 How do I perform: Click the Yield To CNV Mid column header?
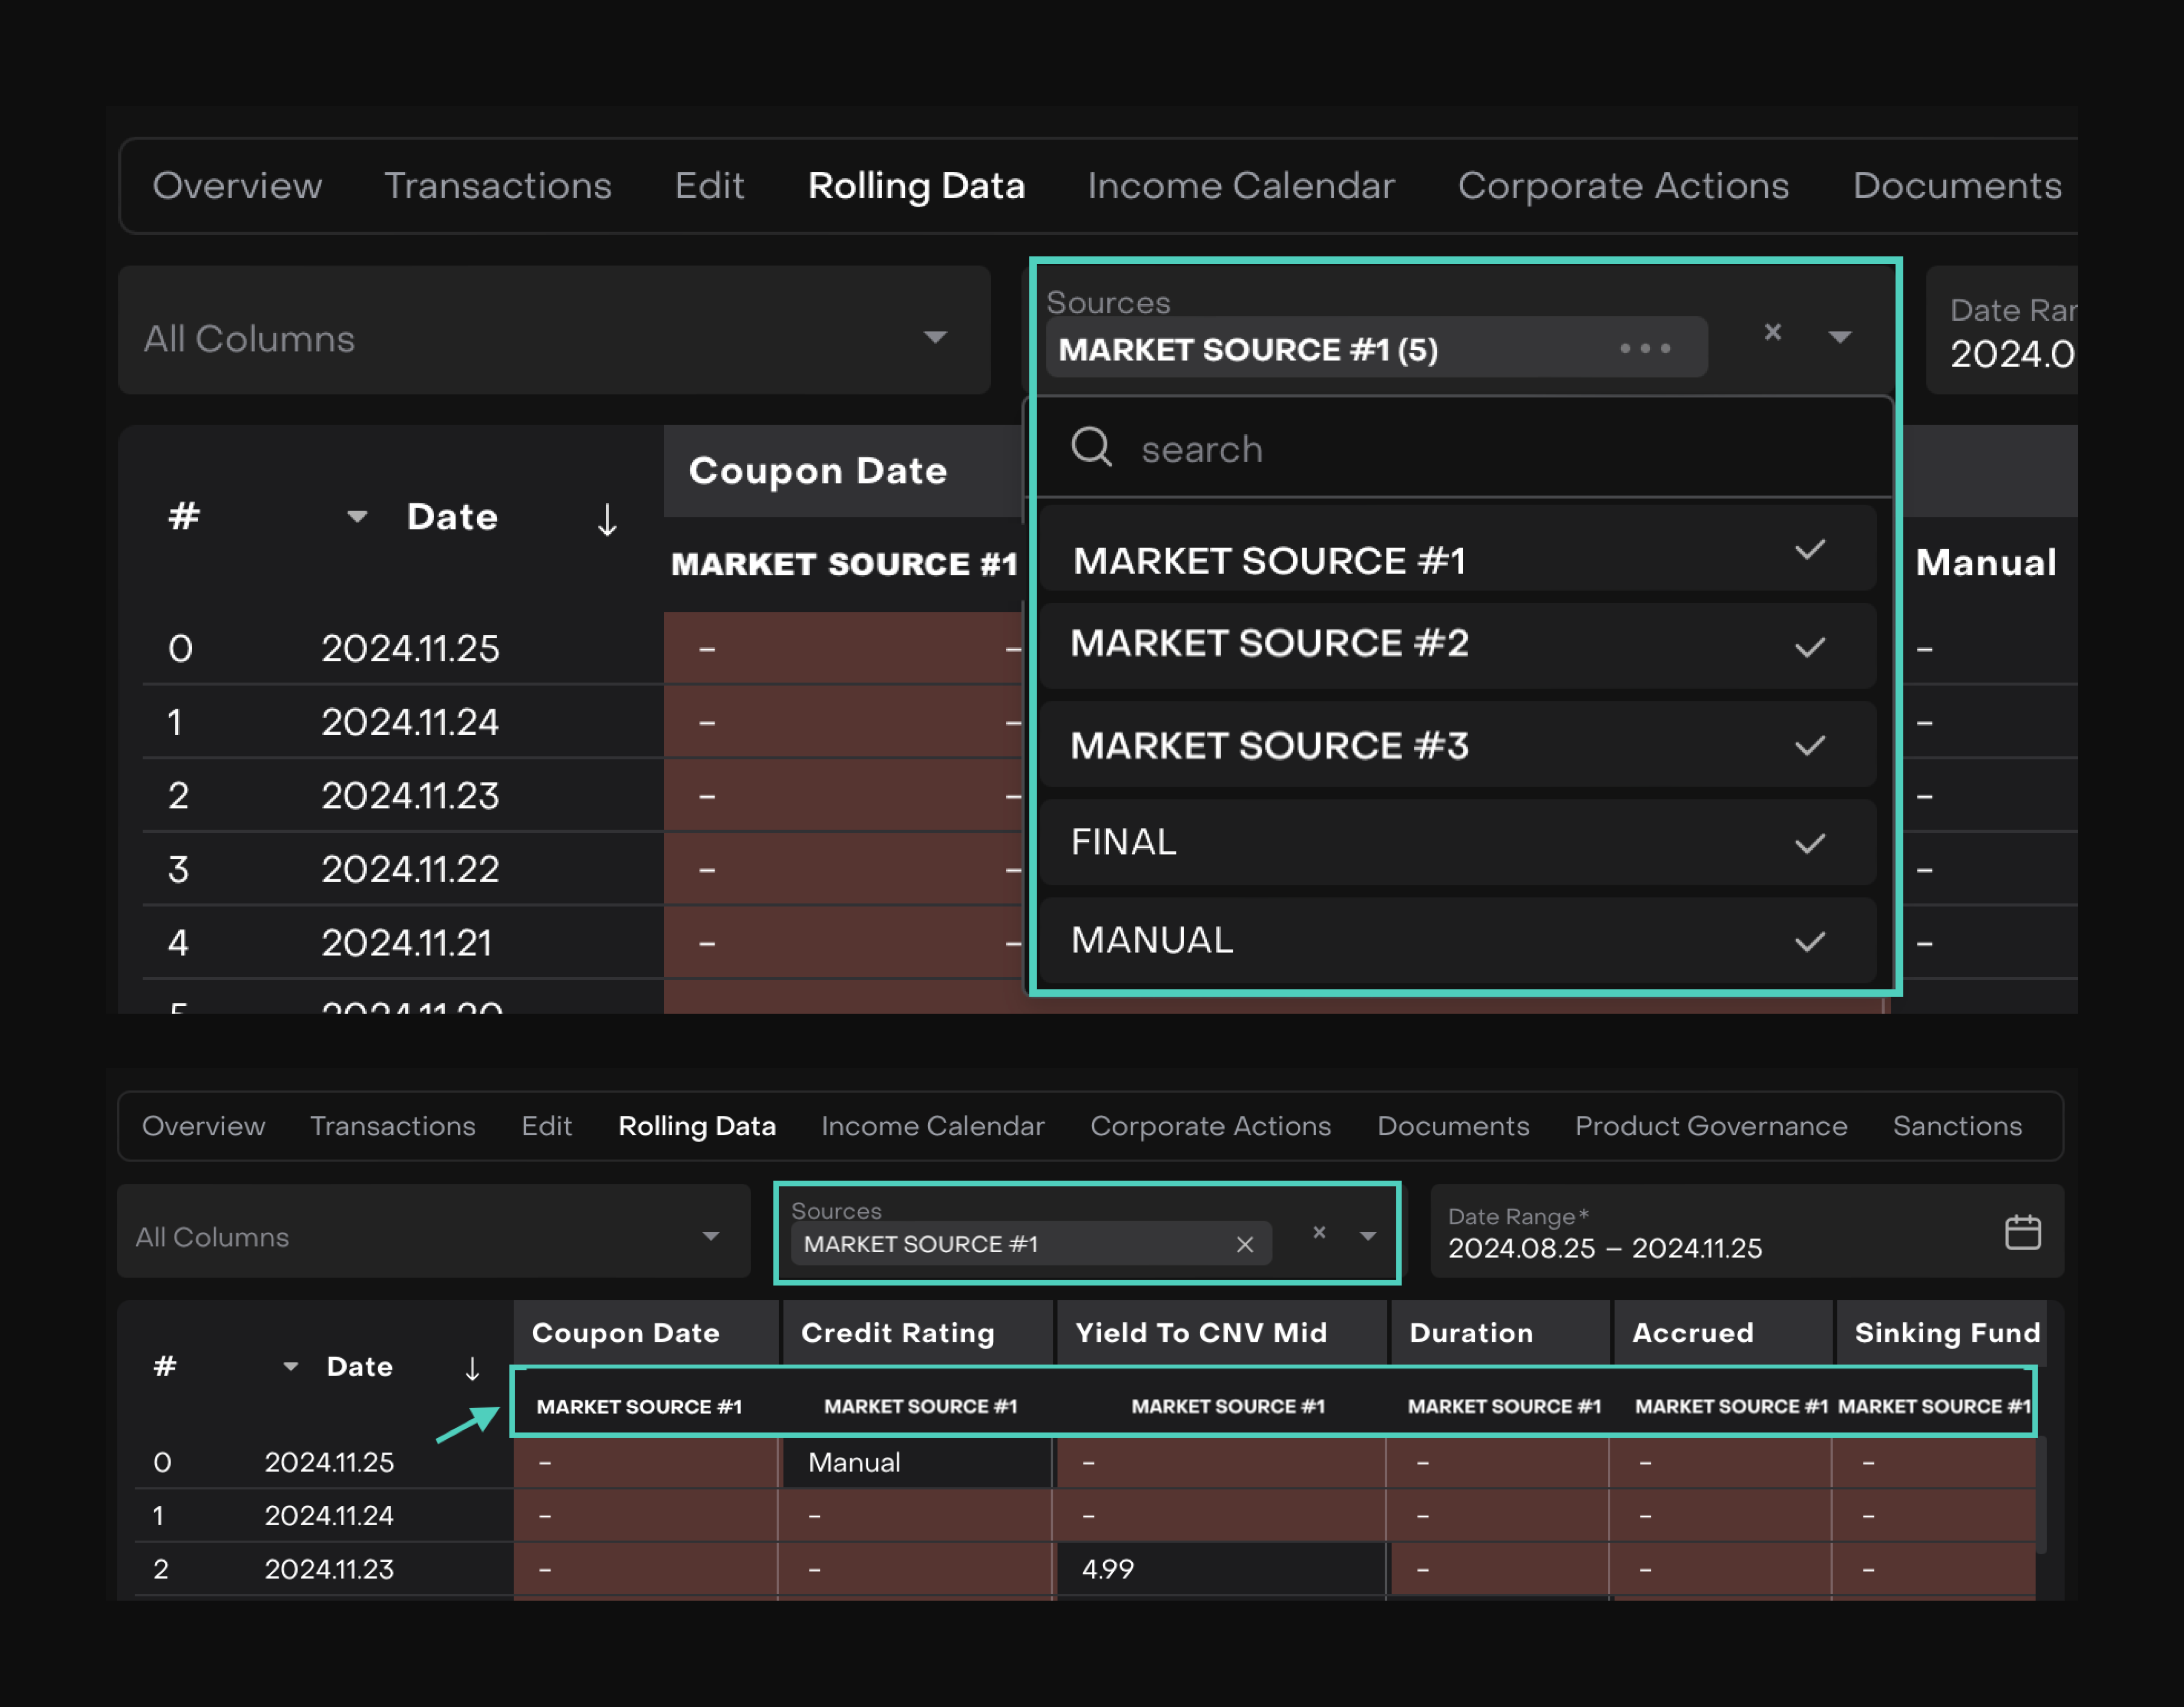click(1200, 1332)
